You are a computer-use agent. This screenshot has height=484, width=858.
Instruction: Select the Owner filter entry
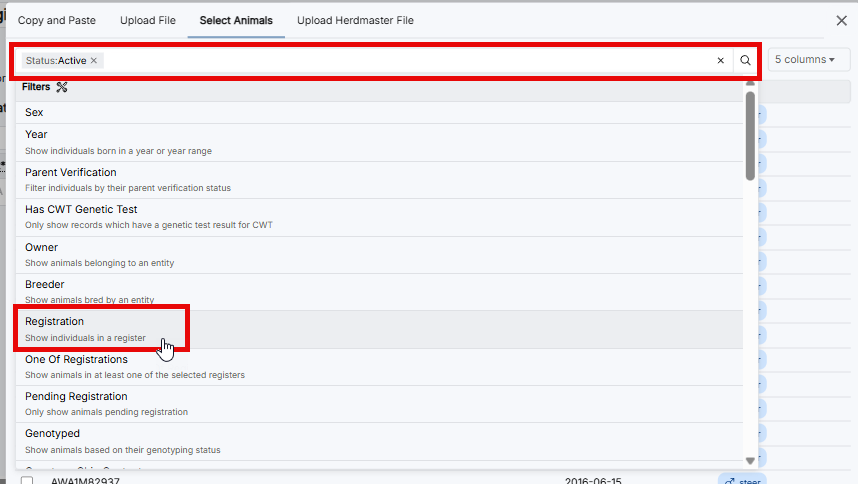point(42,248)
